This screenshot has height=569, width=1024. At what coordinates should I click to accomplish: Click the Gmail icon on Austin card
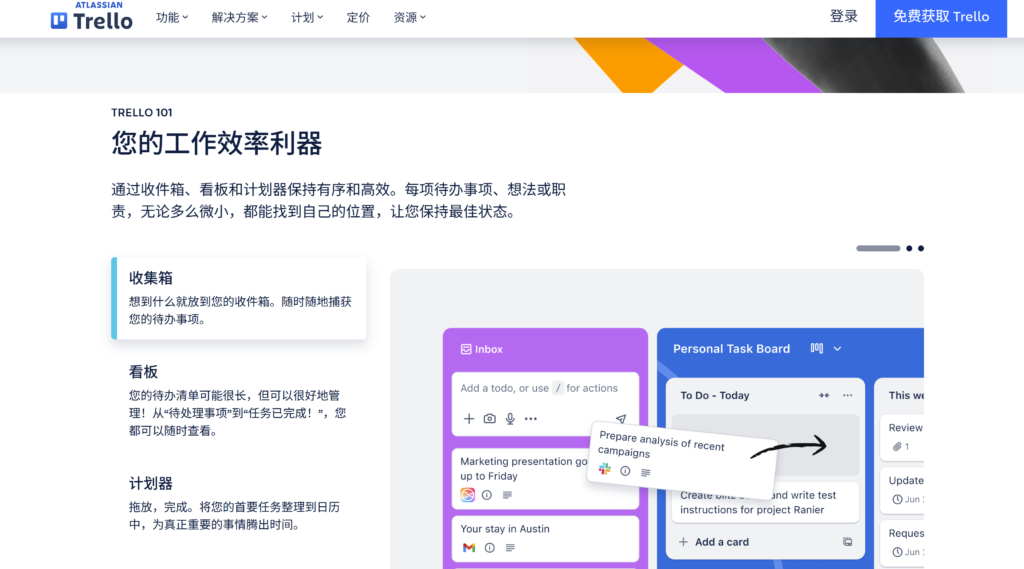coord(469,548)
